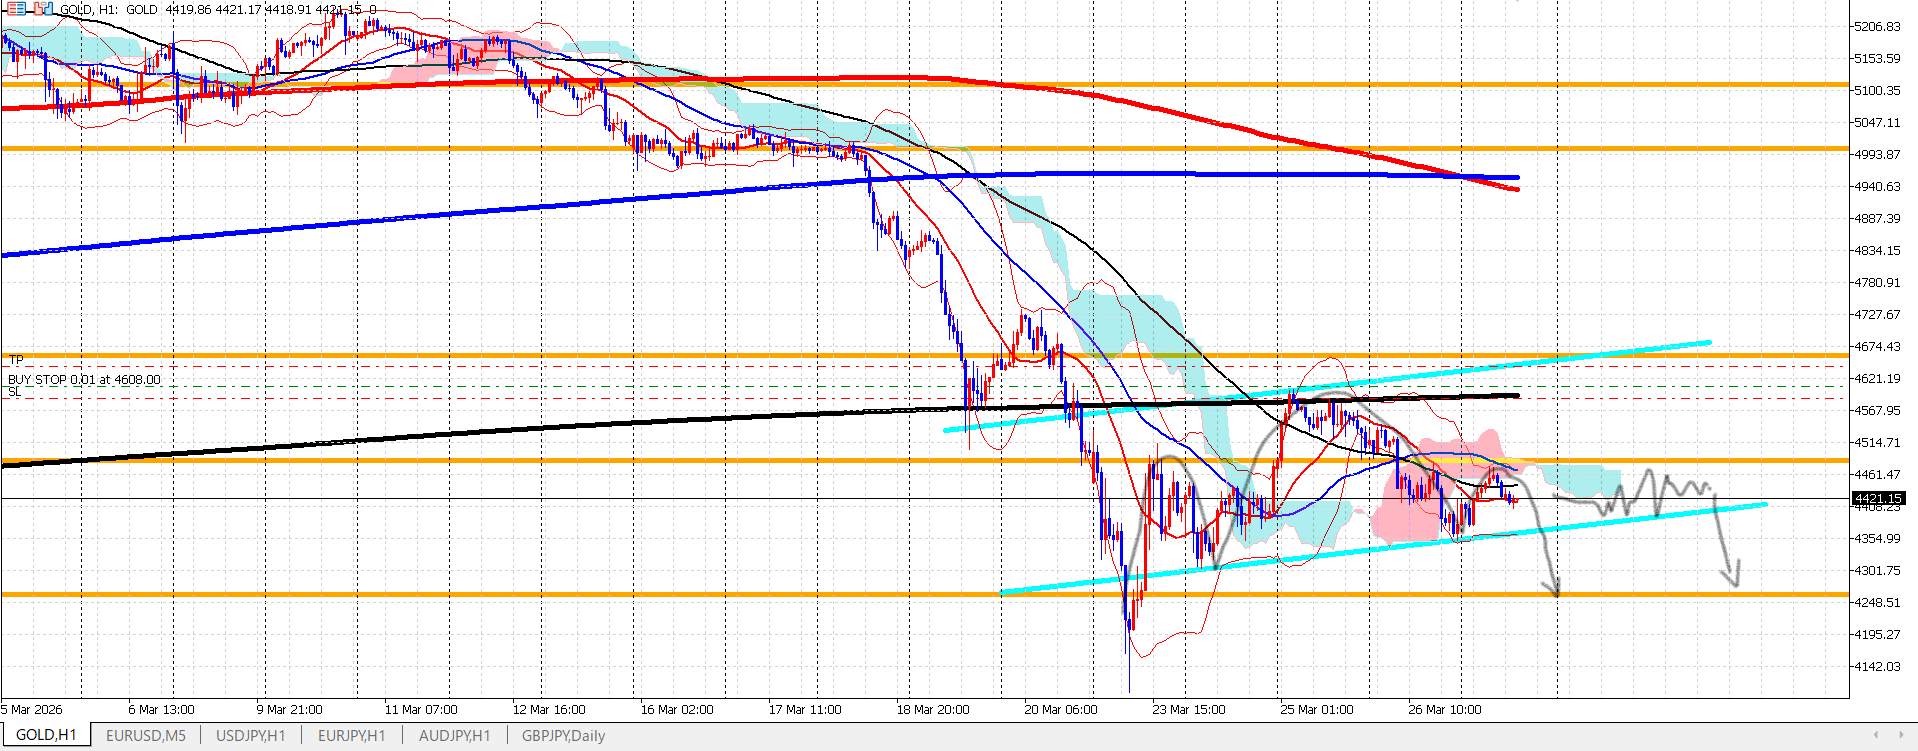Select the EURJPY,H1 chart tab
This screenshot has height=751, width=1918.
coord(351,736)
